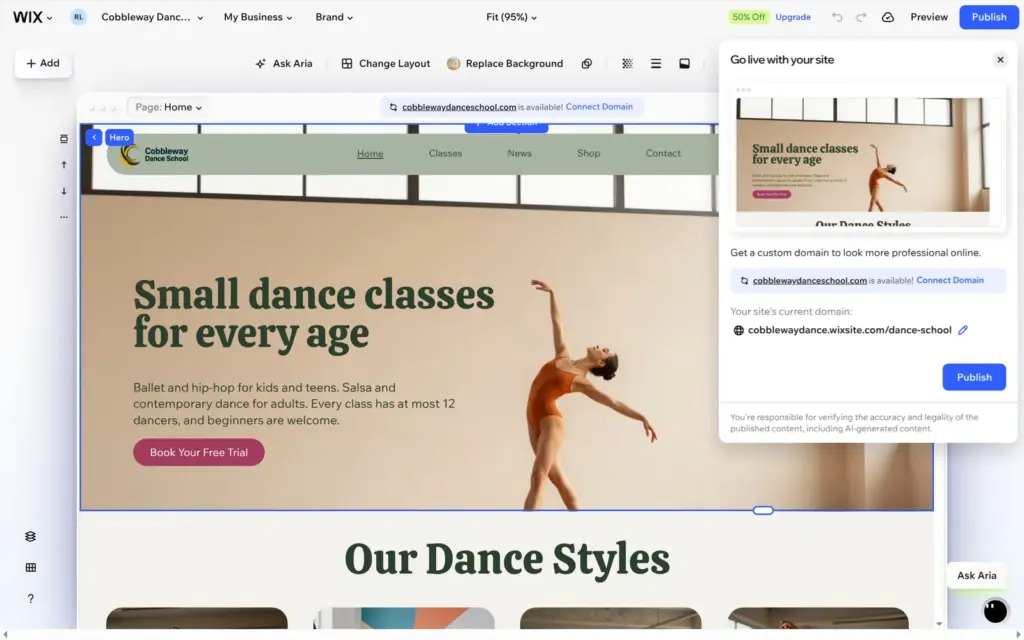This screenshot has height=640, width=1024.
Task: Select the Our Dance Styles heading
Action: (x=507, y=560)
